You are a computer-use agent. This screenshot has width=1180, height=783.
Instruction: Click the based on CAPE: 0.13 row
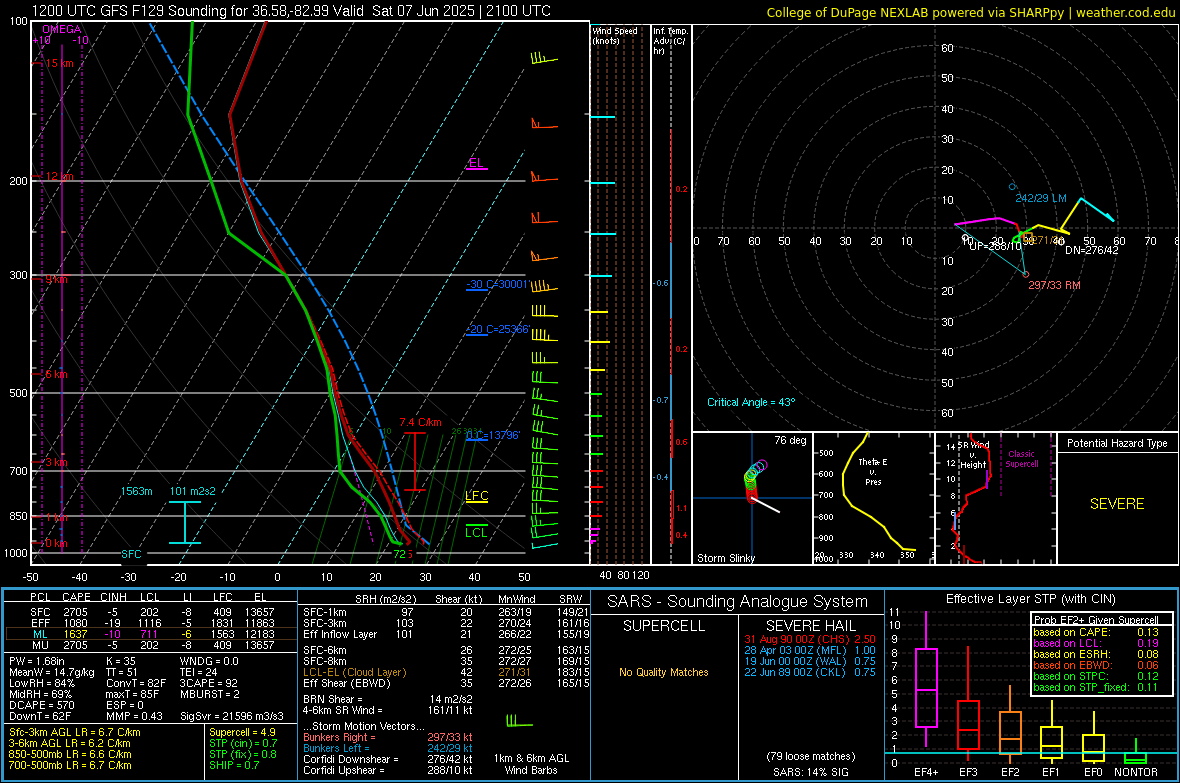1096,632
